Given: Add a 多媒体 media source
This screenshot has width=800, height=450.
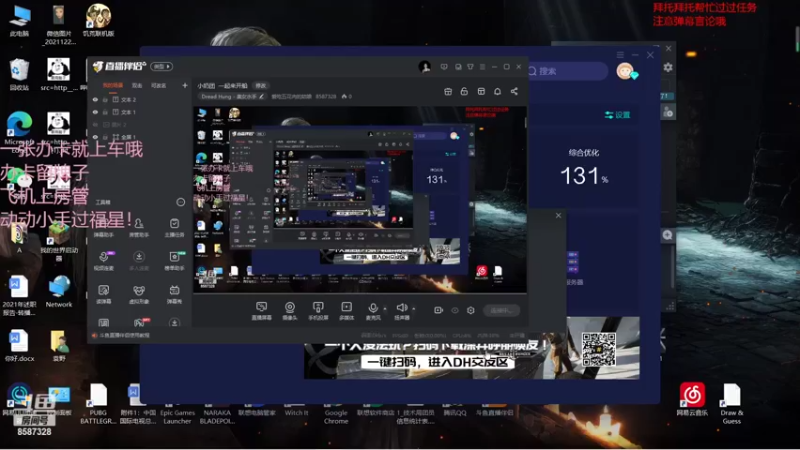Looking at the screenshot, I should (346, 311).
